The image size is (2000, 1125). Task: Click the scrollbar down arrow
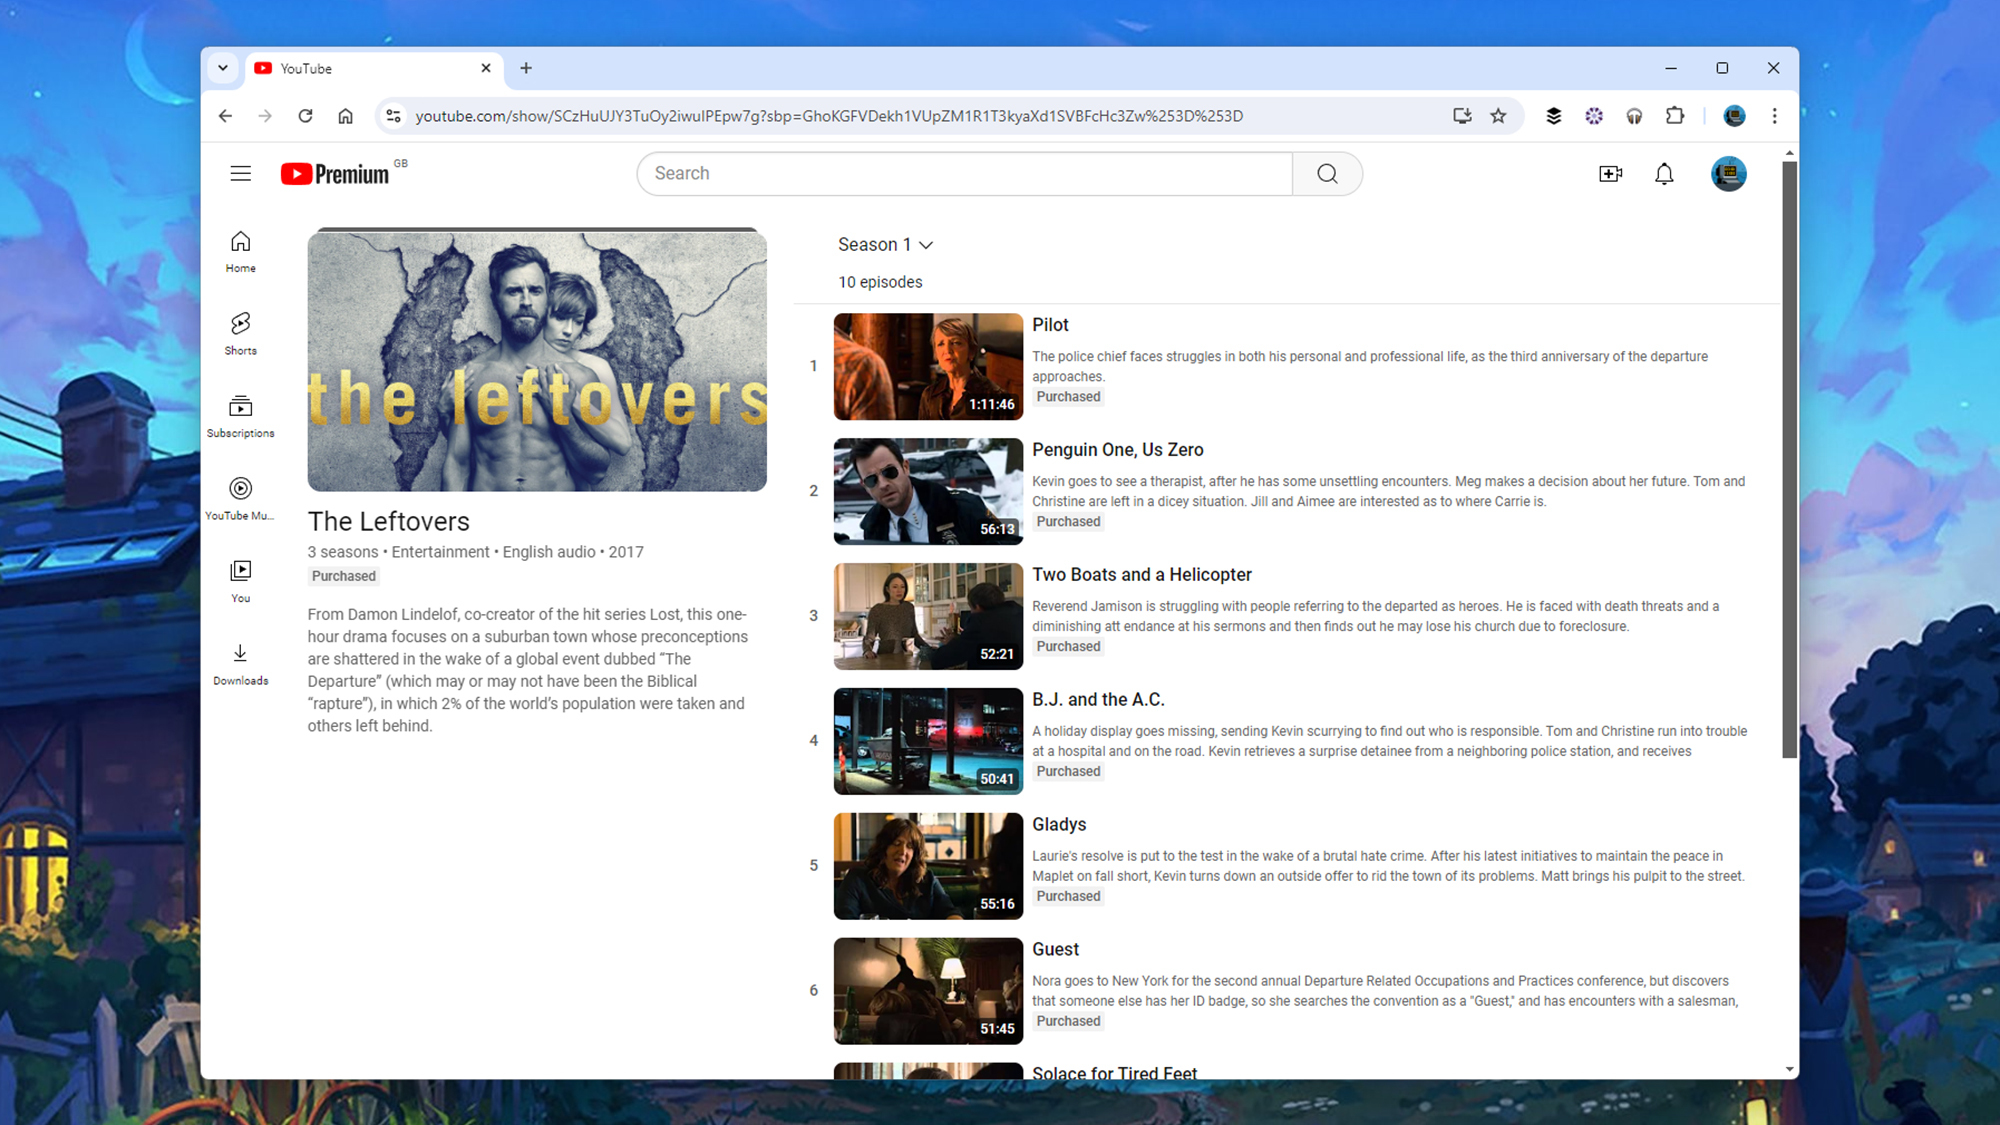click(x=1789, y=1069)
